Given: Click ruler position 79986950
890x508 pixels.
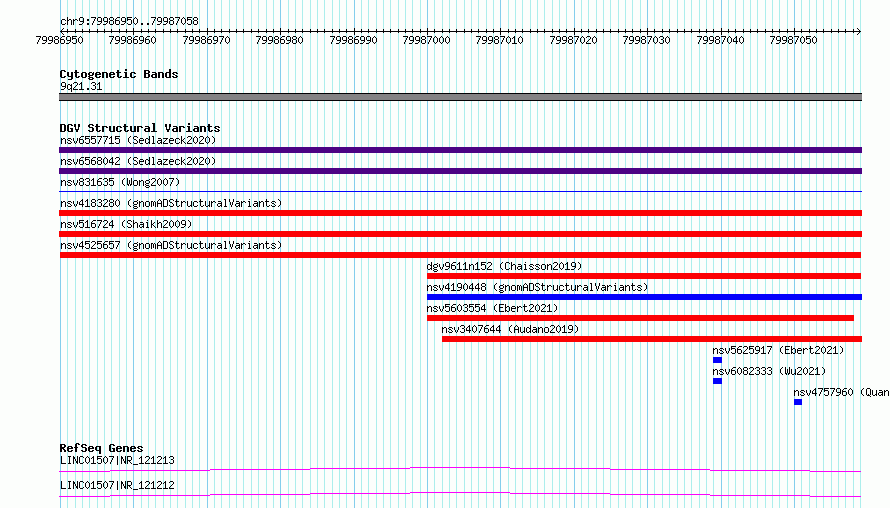Looking at the screenshot, I should pos(59,40).
